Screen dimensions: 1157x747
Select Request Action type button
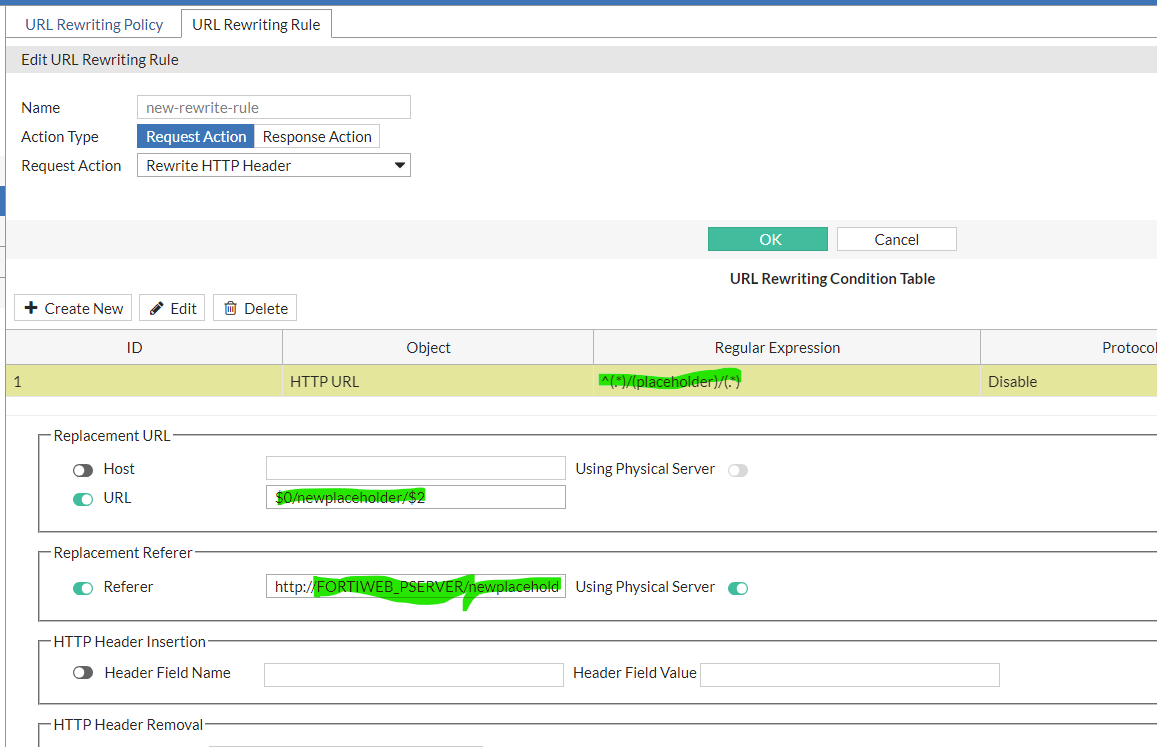tap(196, 137)
